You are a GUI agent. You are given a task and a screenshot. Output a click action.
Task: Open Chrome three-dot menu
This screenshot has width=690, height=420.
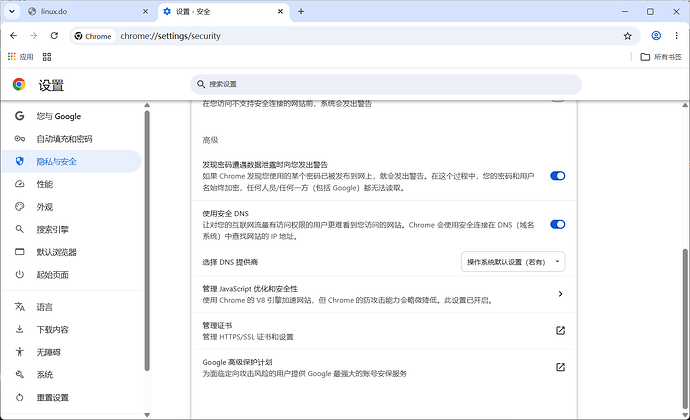[676, 36]
